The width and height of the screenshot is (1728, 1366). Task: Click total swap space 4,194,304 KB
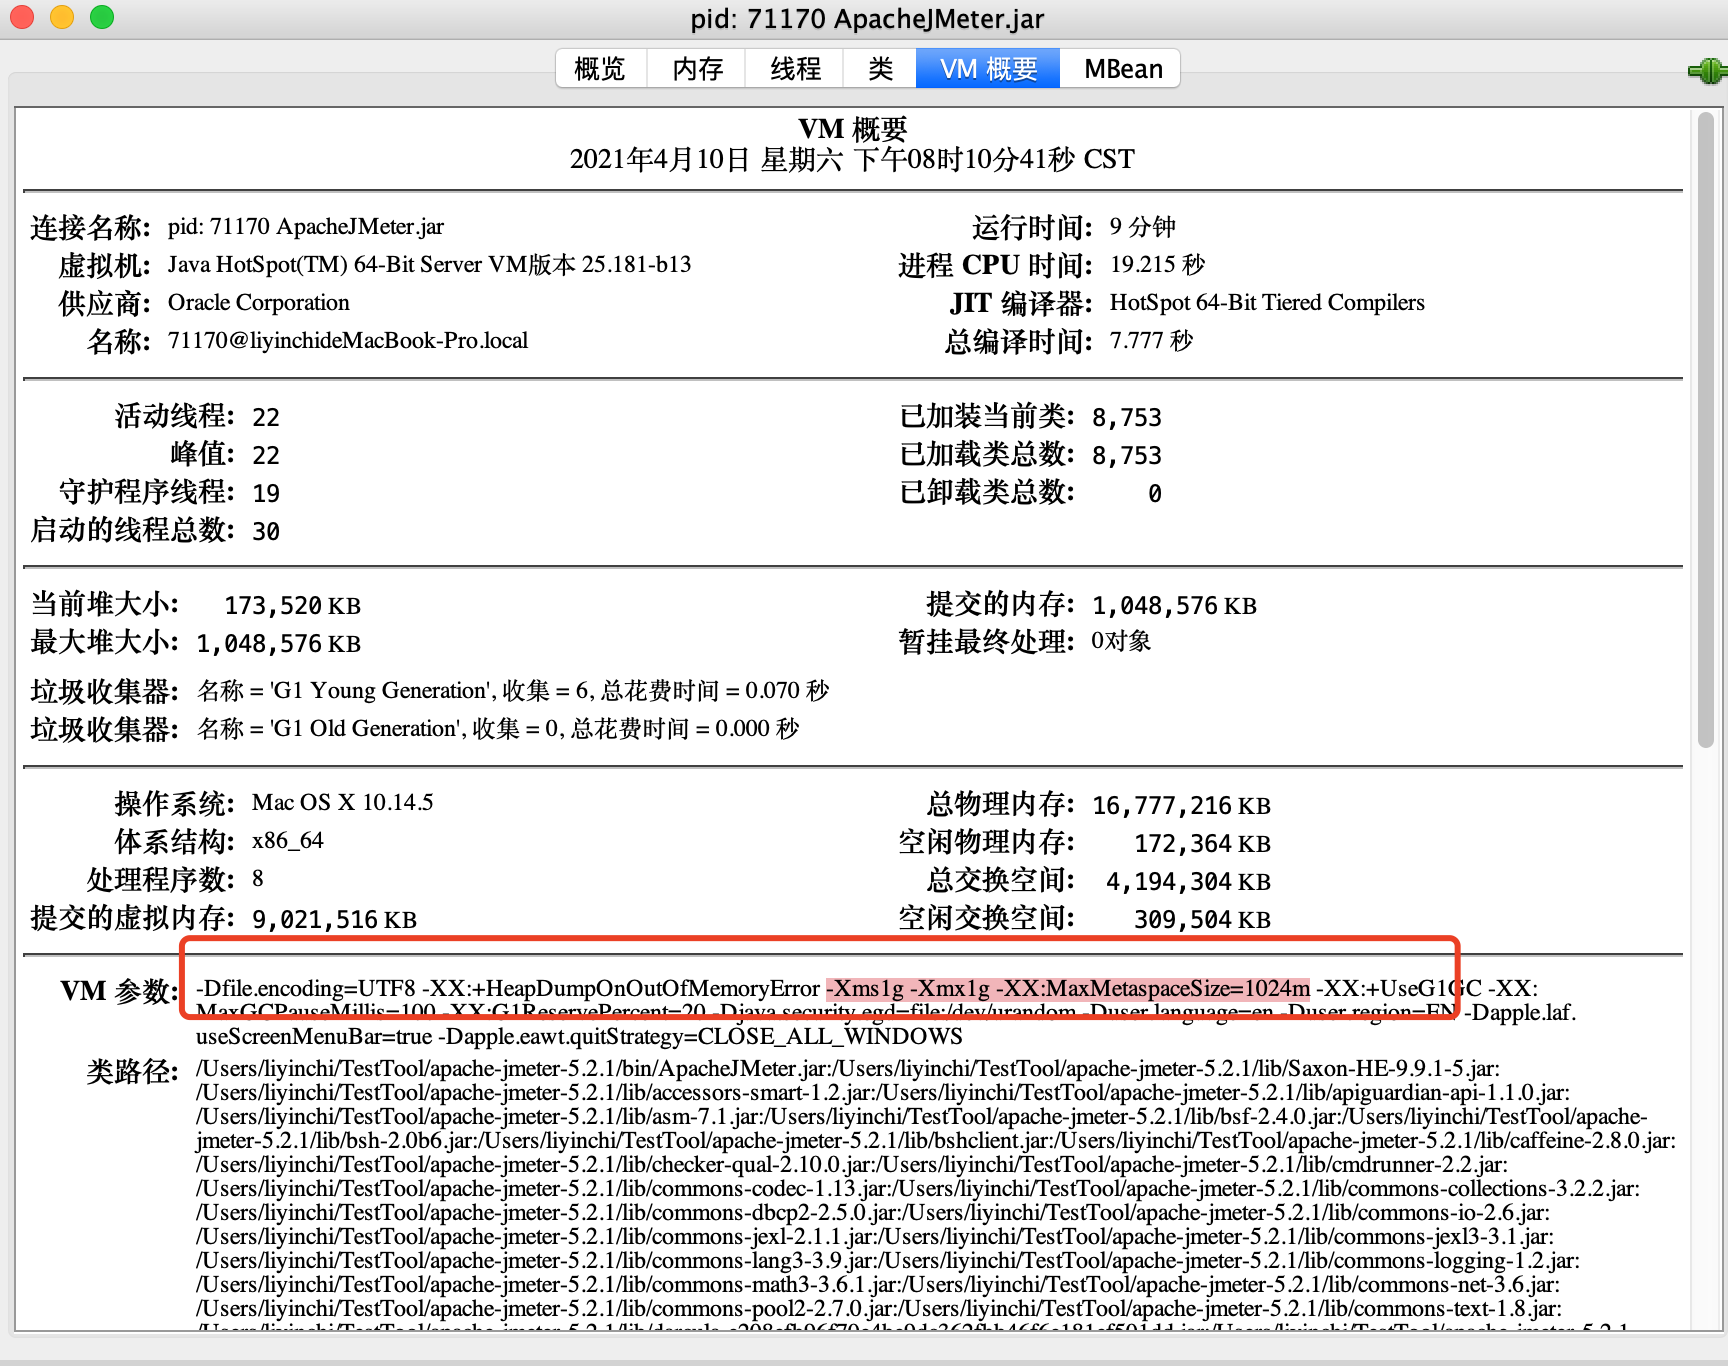click(1188, 882)
